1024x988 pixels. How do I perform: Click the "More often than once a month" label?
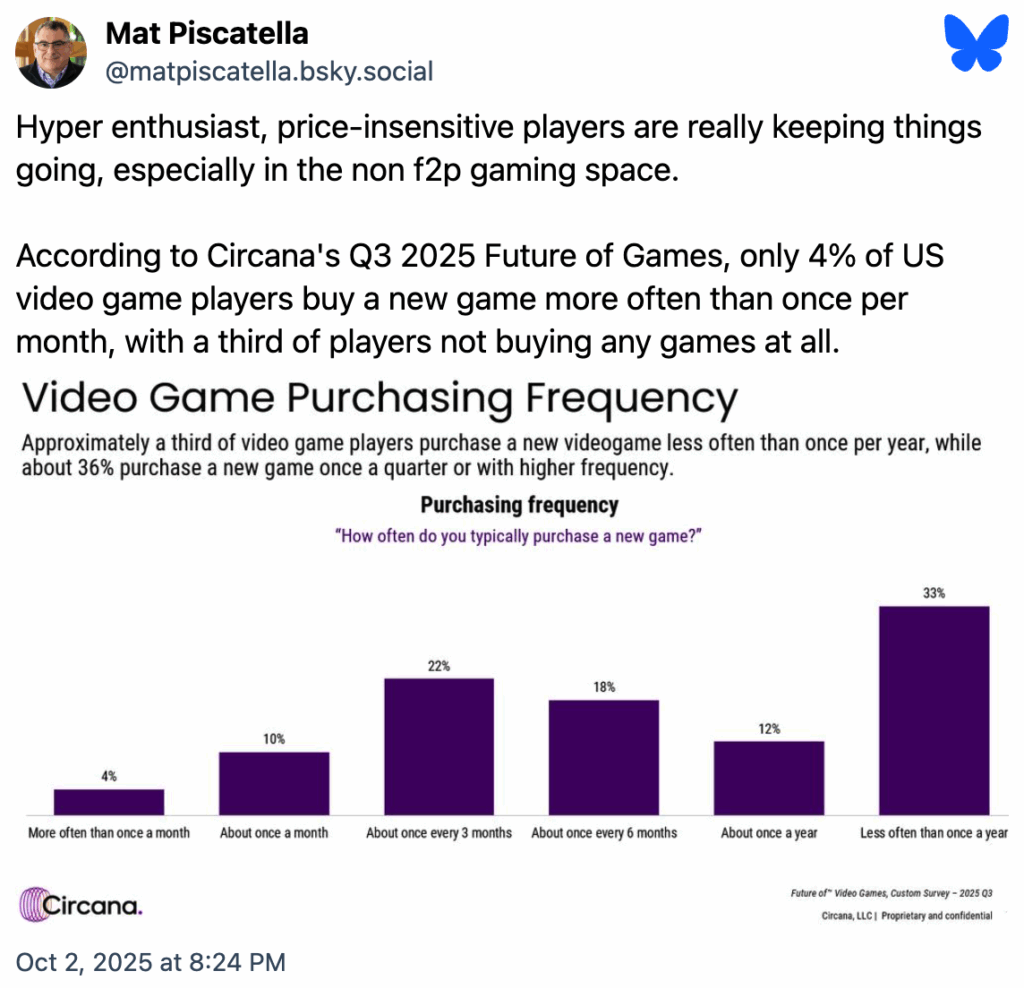point(109,833)
